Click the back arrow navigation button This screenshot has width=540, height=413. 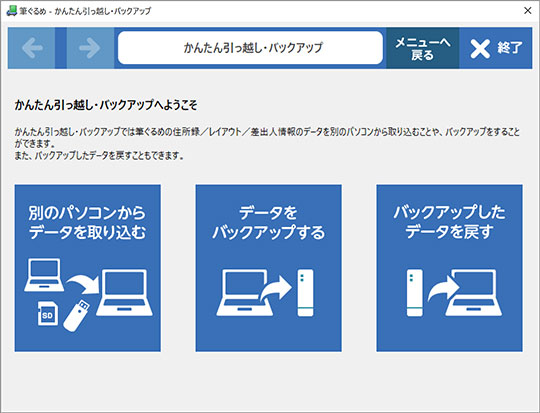point(31,48)
